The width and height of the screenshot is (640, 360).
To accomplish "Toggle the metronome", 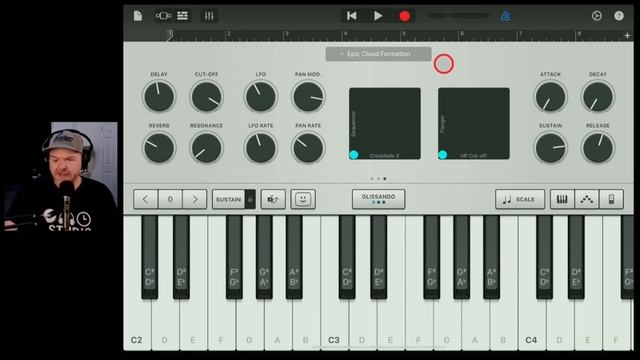I will (505, 16).
